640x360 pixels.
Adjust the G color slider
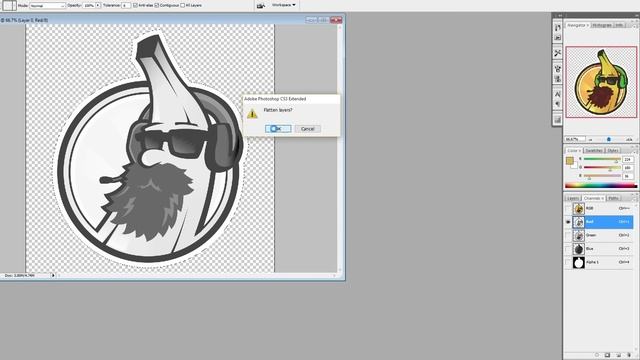coord(602,167)
